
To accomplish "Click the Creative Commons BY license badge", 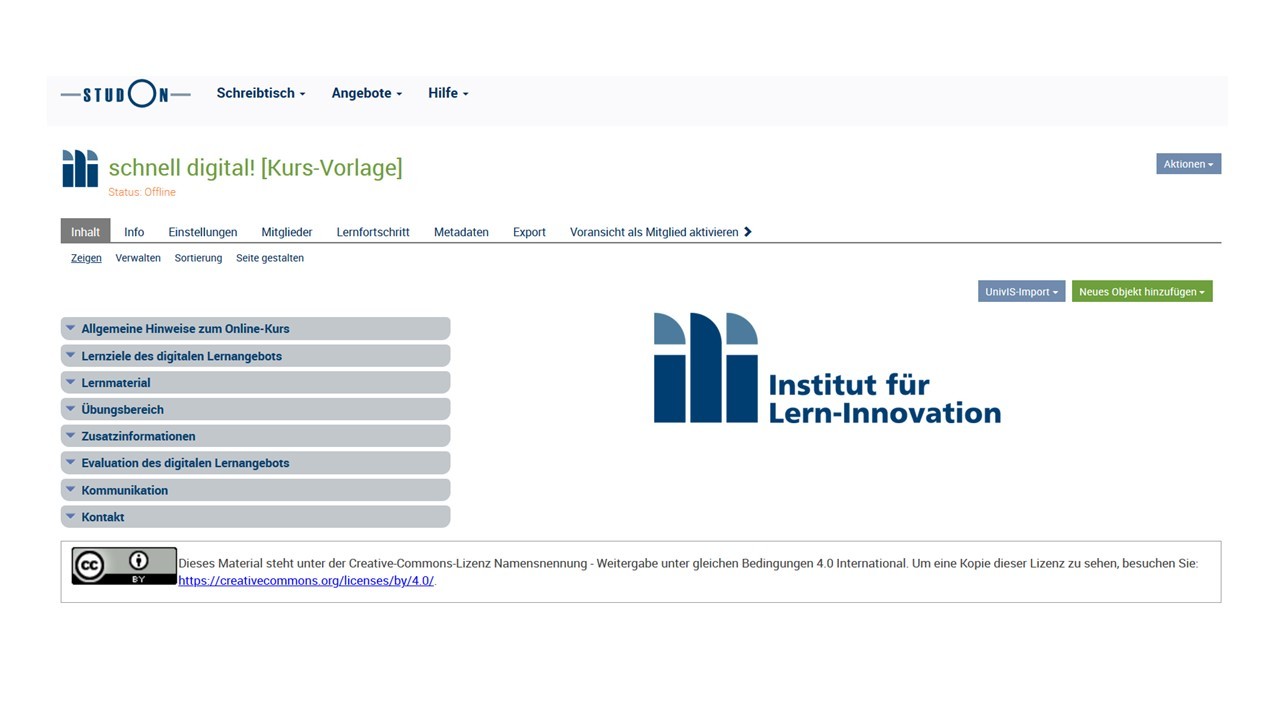I will (x=124, y=566).
